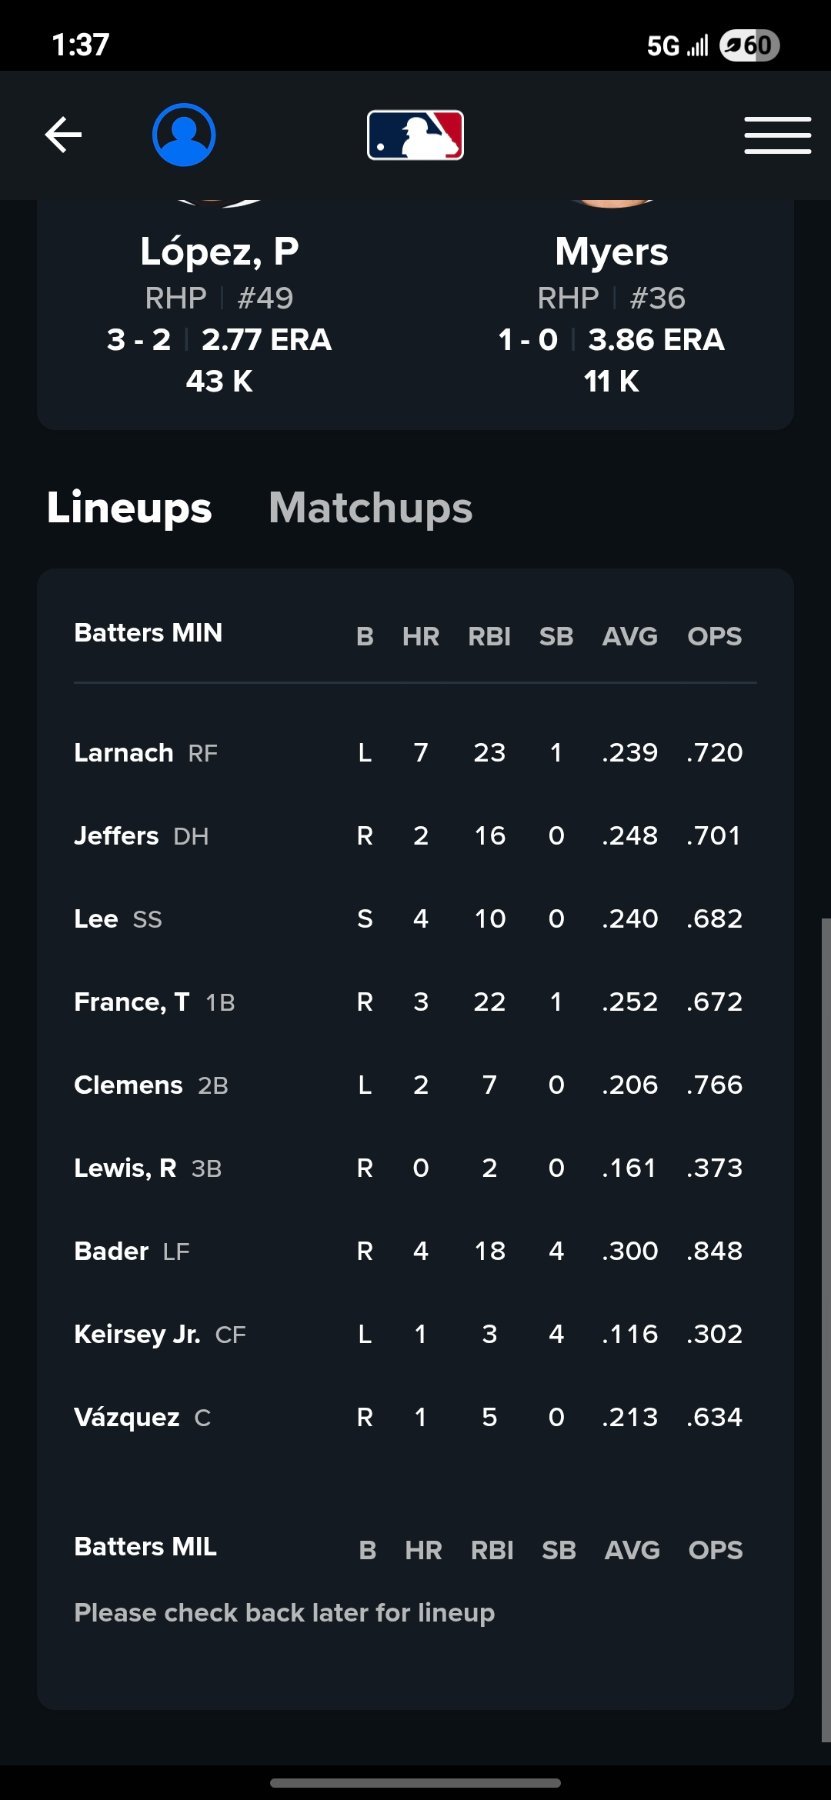Select Vázquez catcher row
The image size is (831, 1800).
point(127,1417)
